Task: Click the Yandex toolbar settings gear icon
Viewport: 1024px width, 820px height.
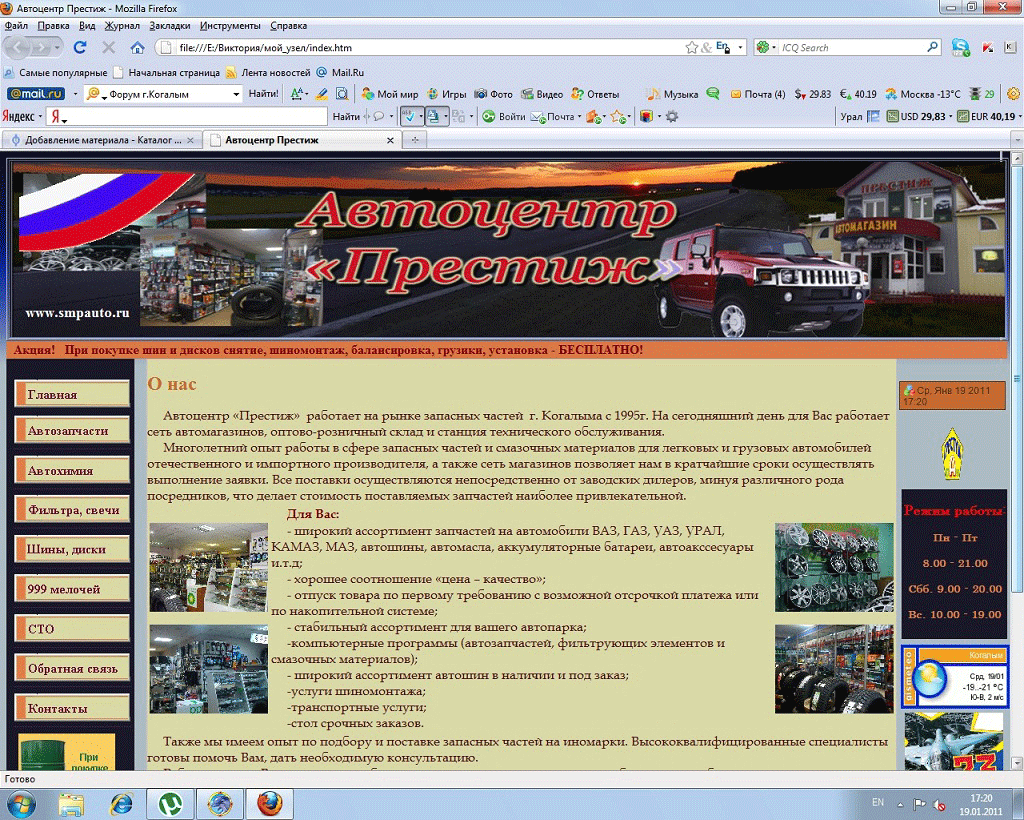Action: click(x=672, y=116)
